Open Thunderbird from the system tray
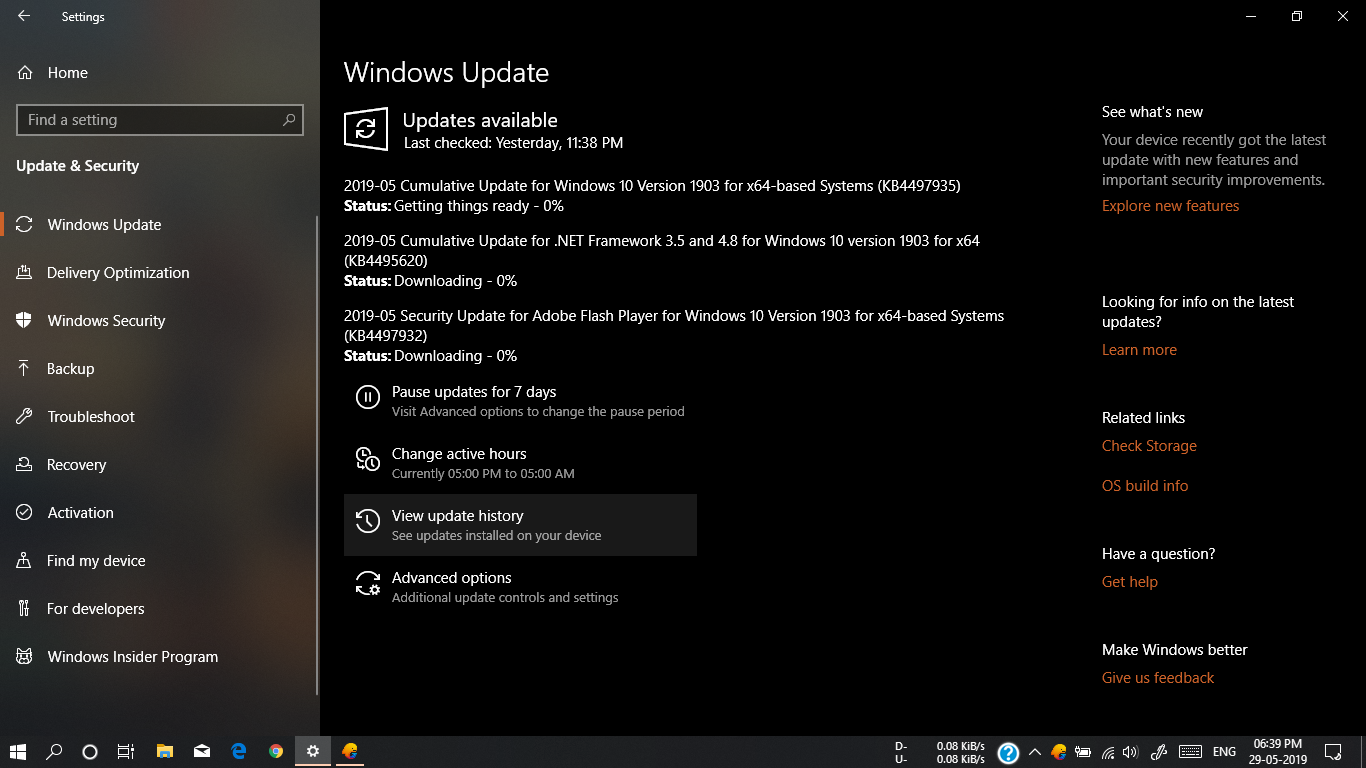1366x768 pixels. tap(1059, 751)
